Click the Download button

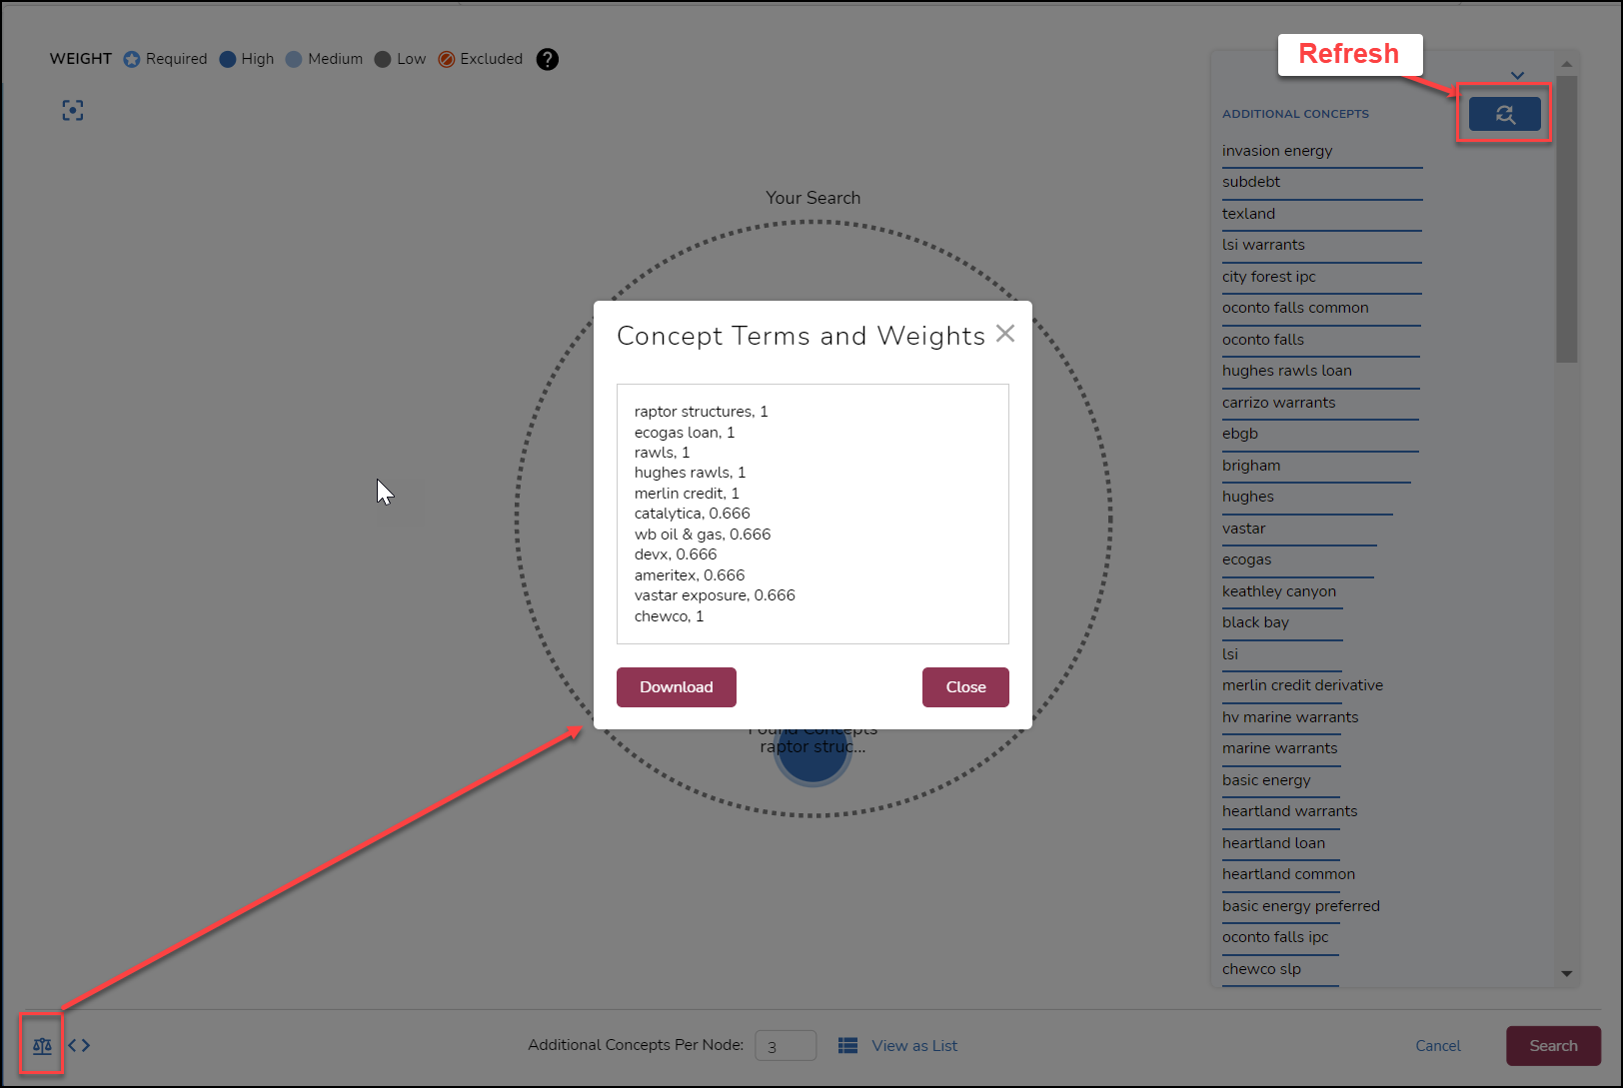click(676, 687)
